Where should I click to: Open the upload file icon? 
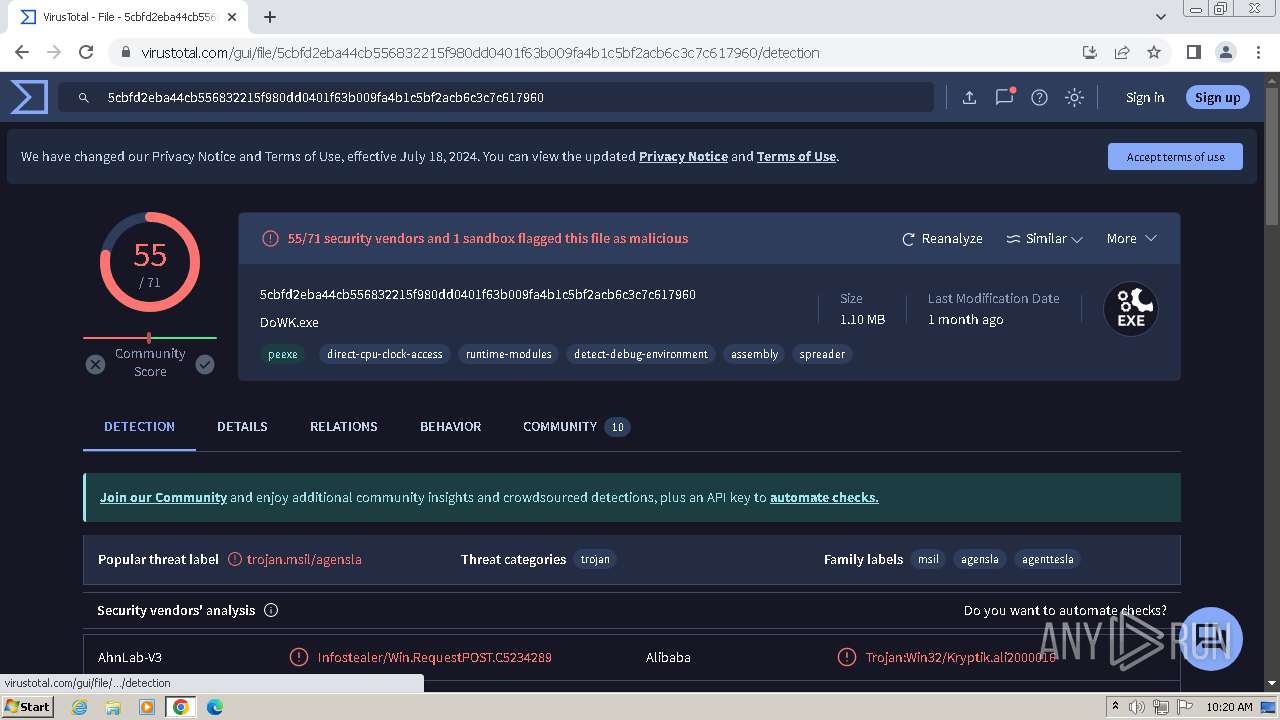coord(969,97)
